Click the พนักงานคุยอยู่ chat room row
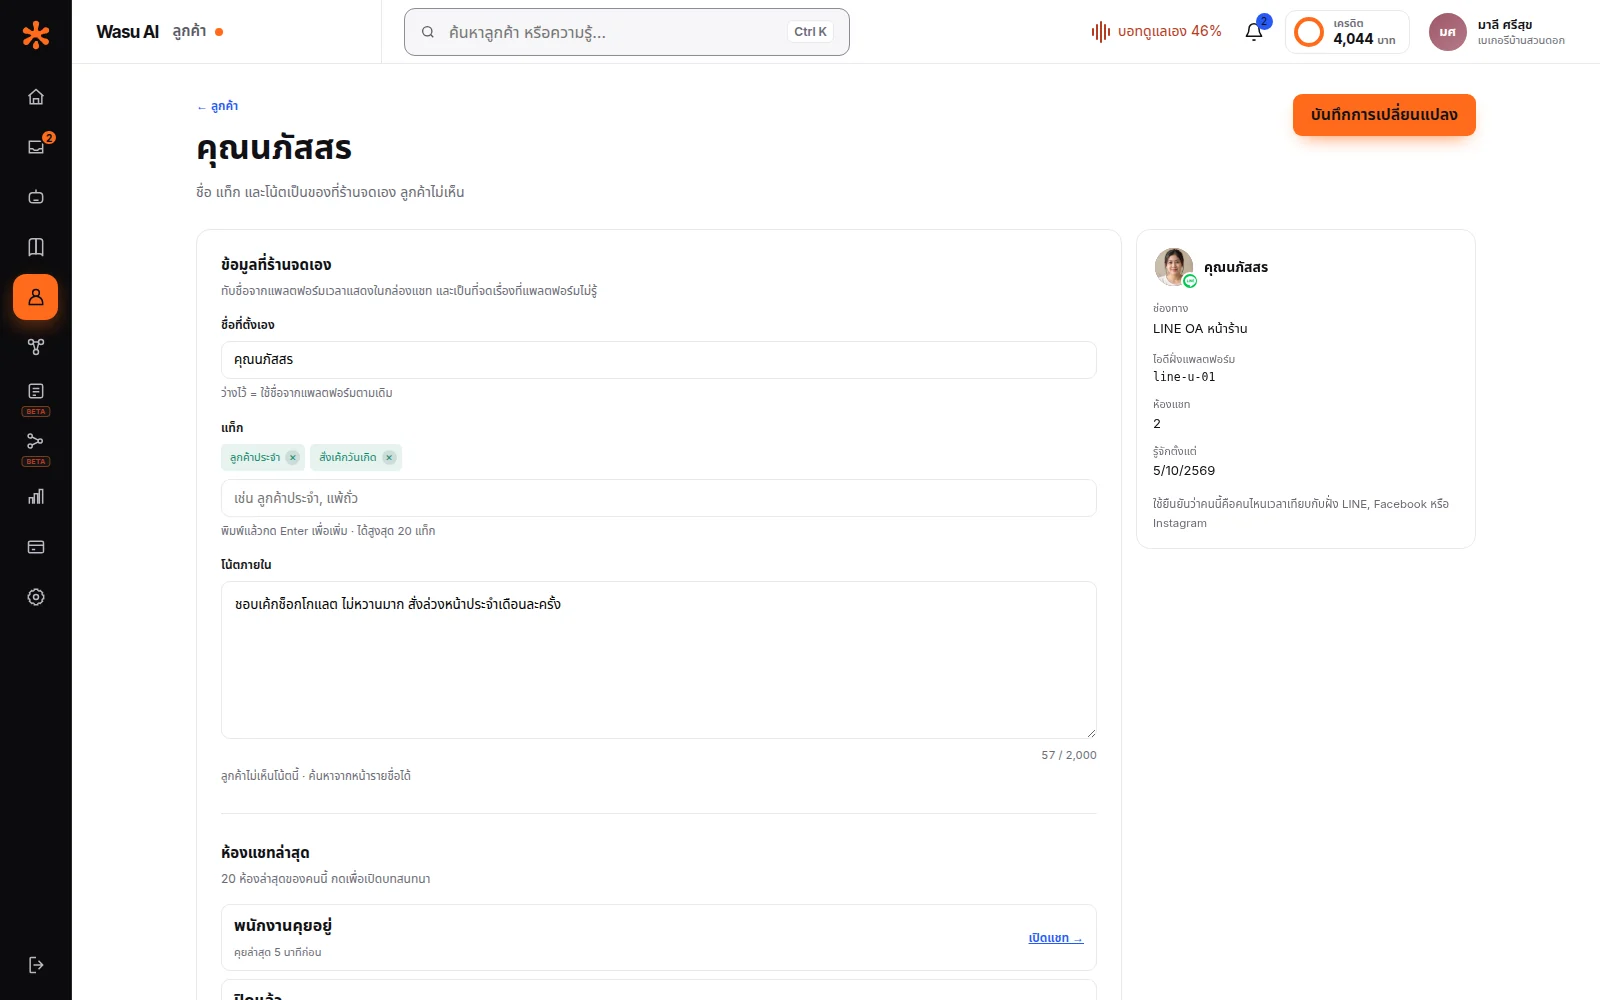 [x=659, y=938]
